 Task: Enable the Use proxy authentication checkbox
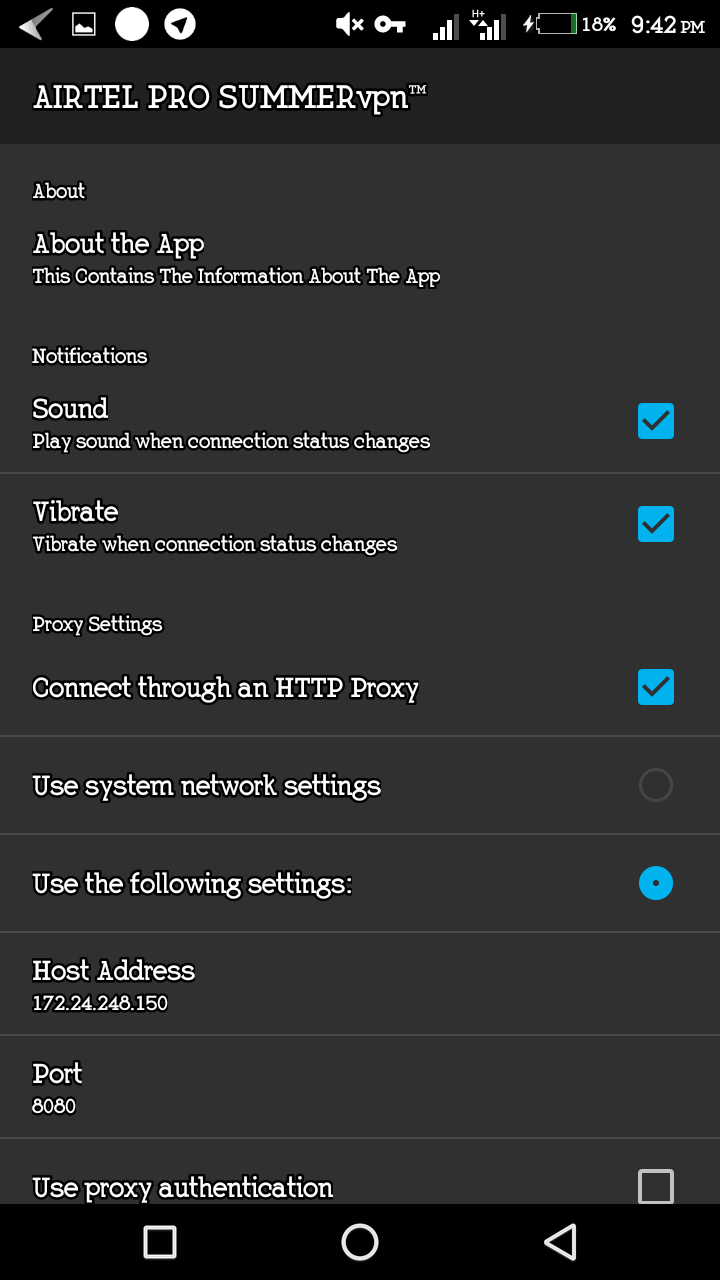tap(656, 1186)
